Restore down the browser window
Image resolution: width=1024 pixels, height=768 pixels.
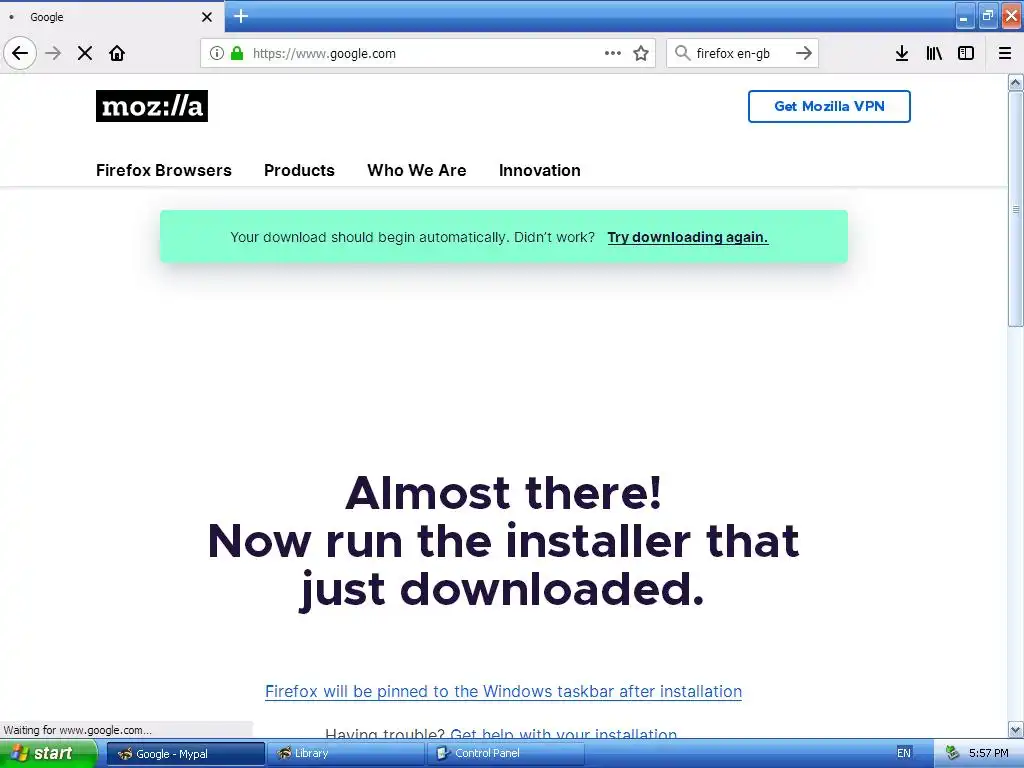987,16
